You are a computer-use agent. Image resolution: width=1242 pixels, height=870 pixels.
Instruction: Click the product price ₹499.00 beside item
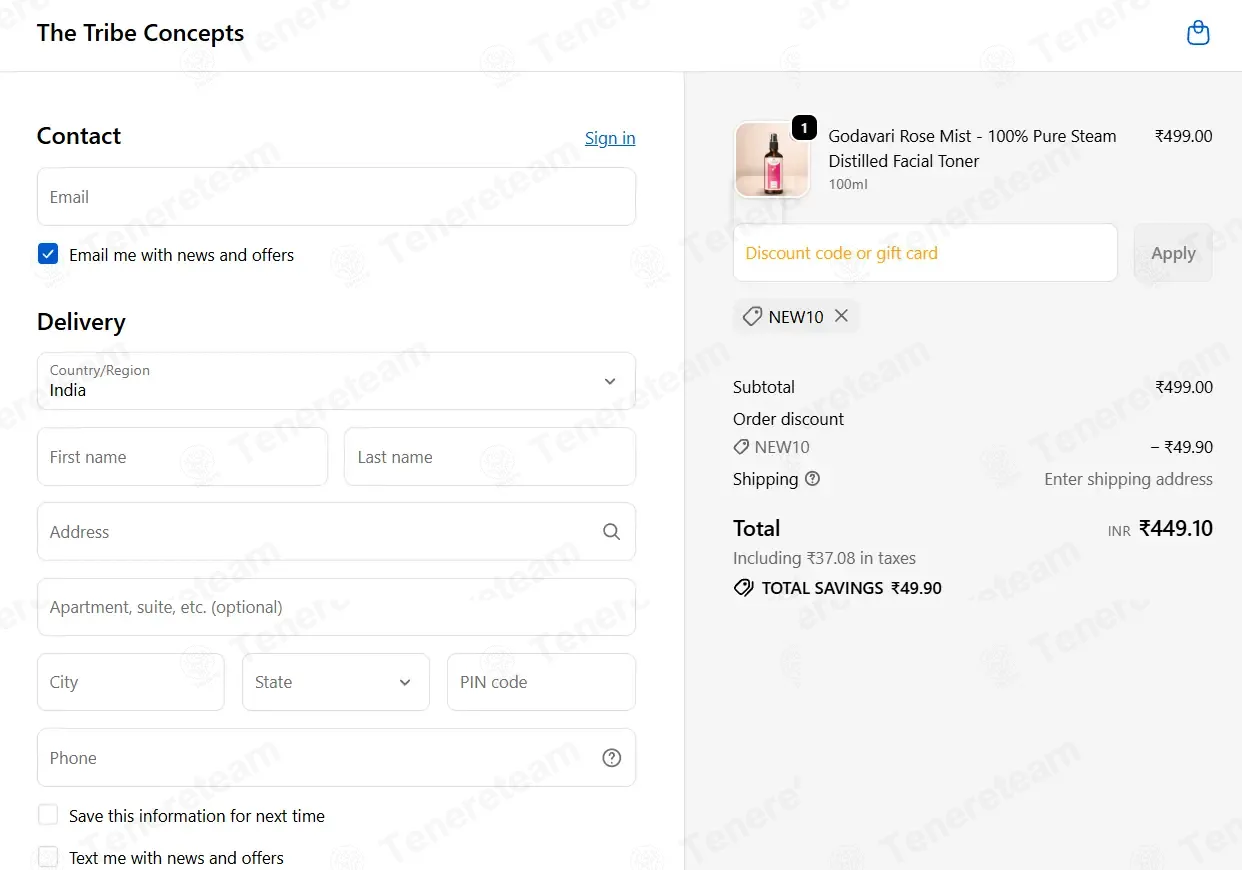(x=1184, y=136)
